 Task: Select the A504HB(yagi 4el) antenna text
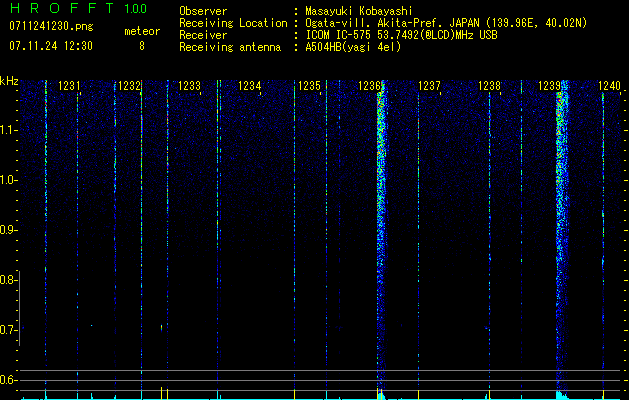point(353,47)
